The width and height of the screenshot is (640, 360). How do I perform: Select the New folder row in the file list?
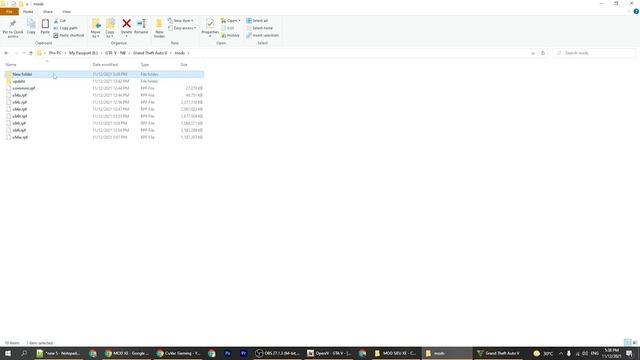pyautogui.click(x=104, y=74)
